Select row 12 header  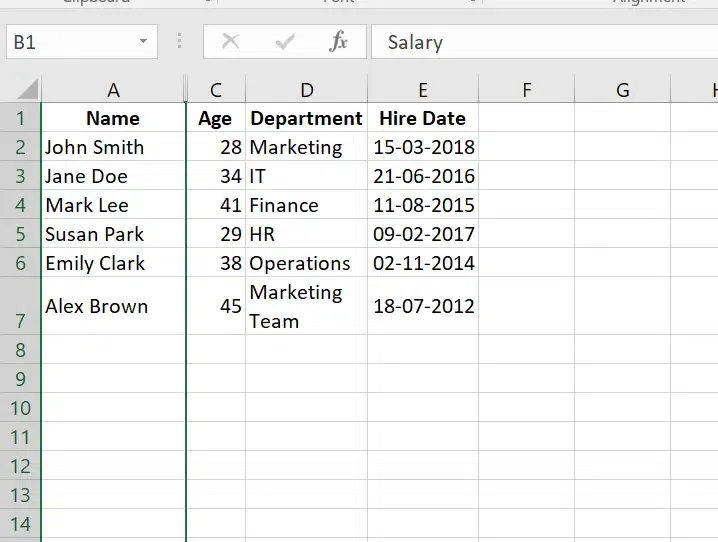click(20, 466)
